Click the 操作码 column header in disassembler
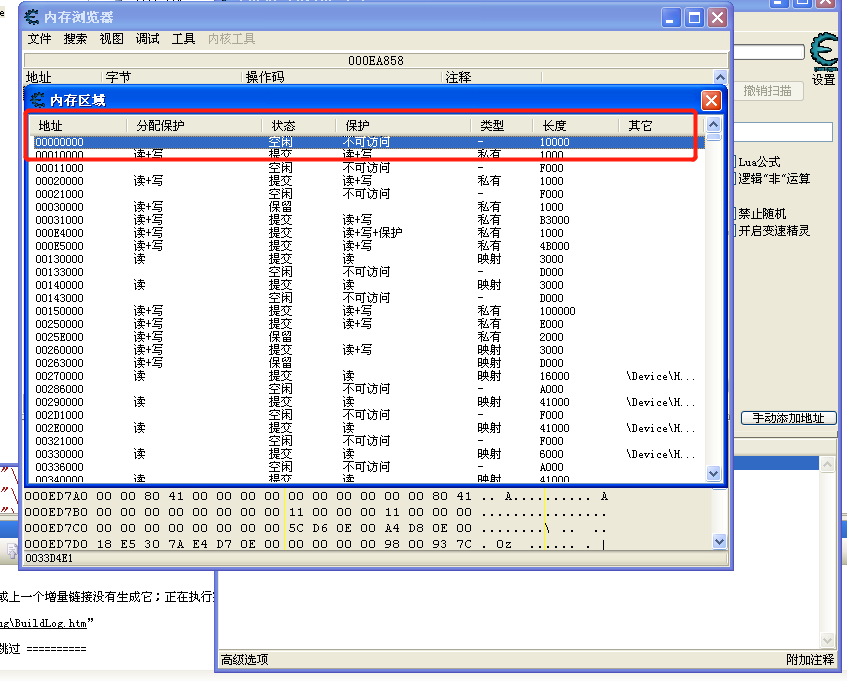Screen dimensions: 847x681 click(x=341, y=77)
